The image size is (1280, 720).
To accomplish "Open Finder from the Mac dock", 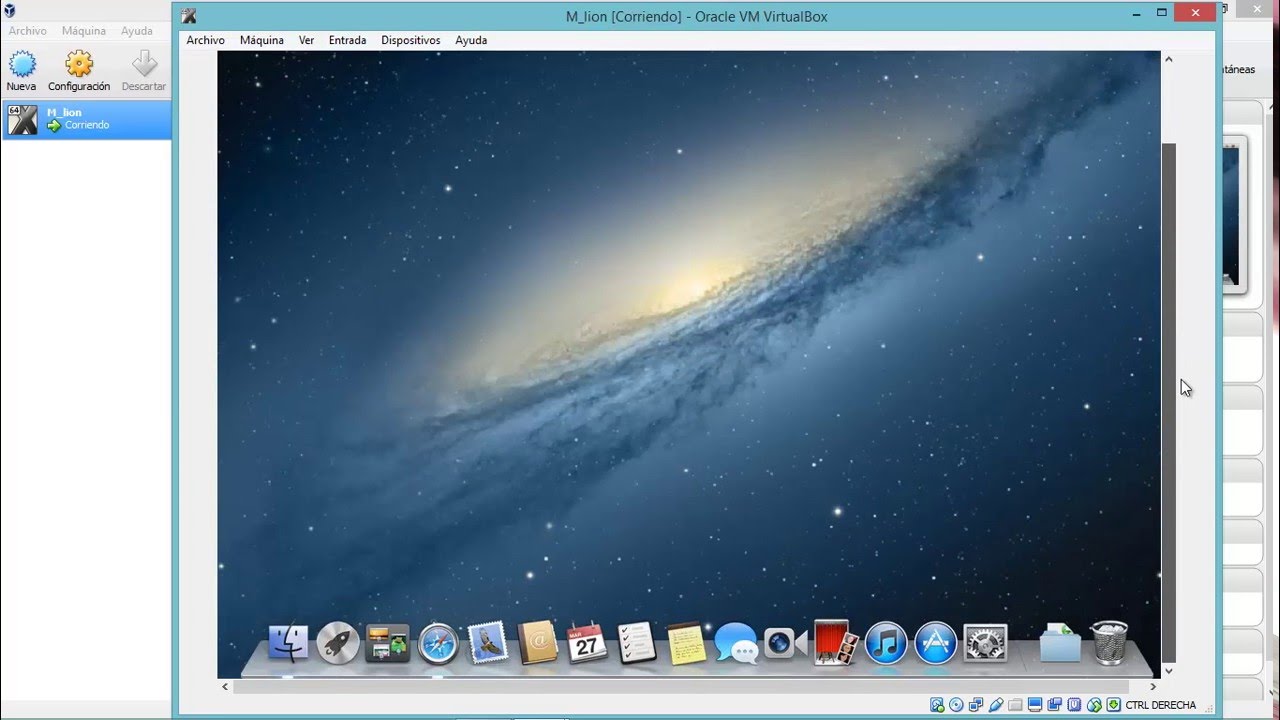I will (289, 643).
